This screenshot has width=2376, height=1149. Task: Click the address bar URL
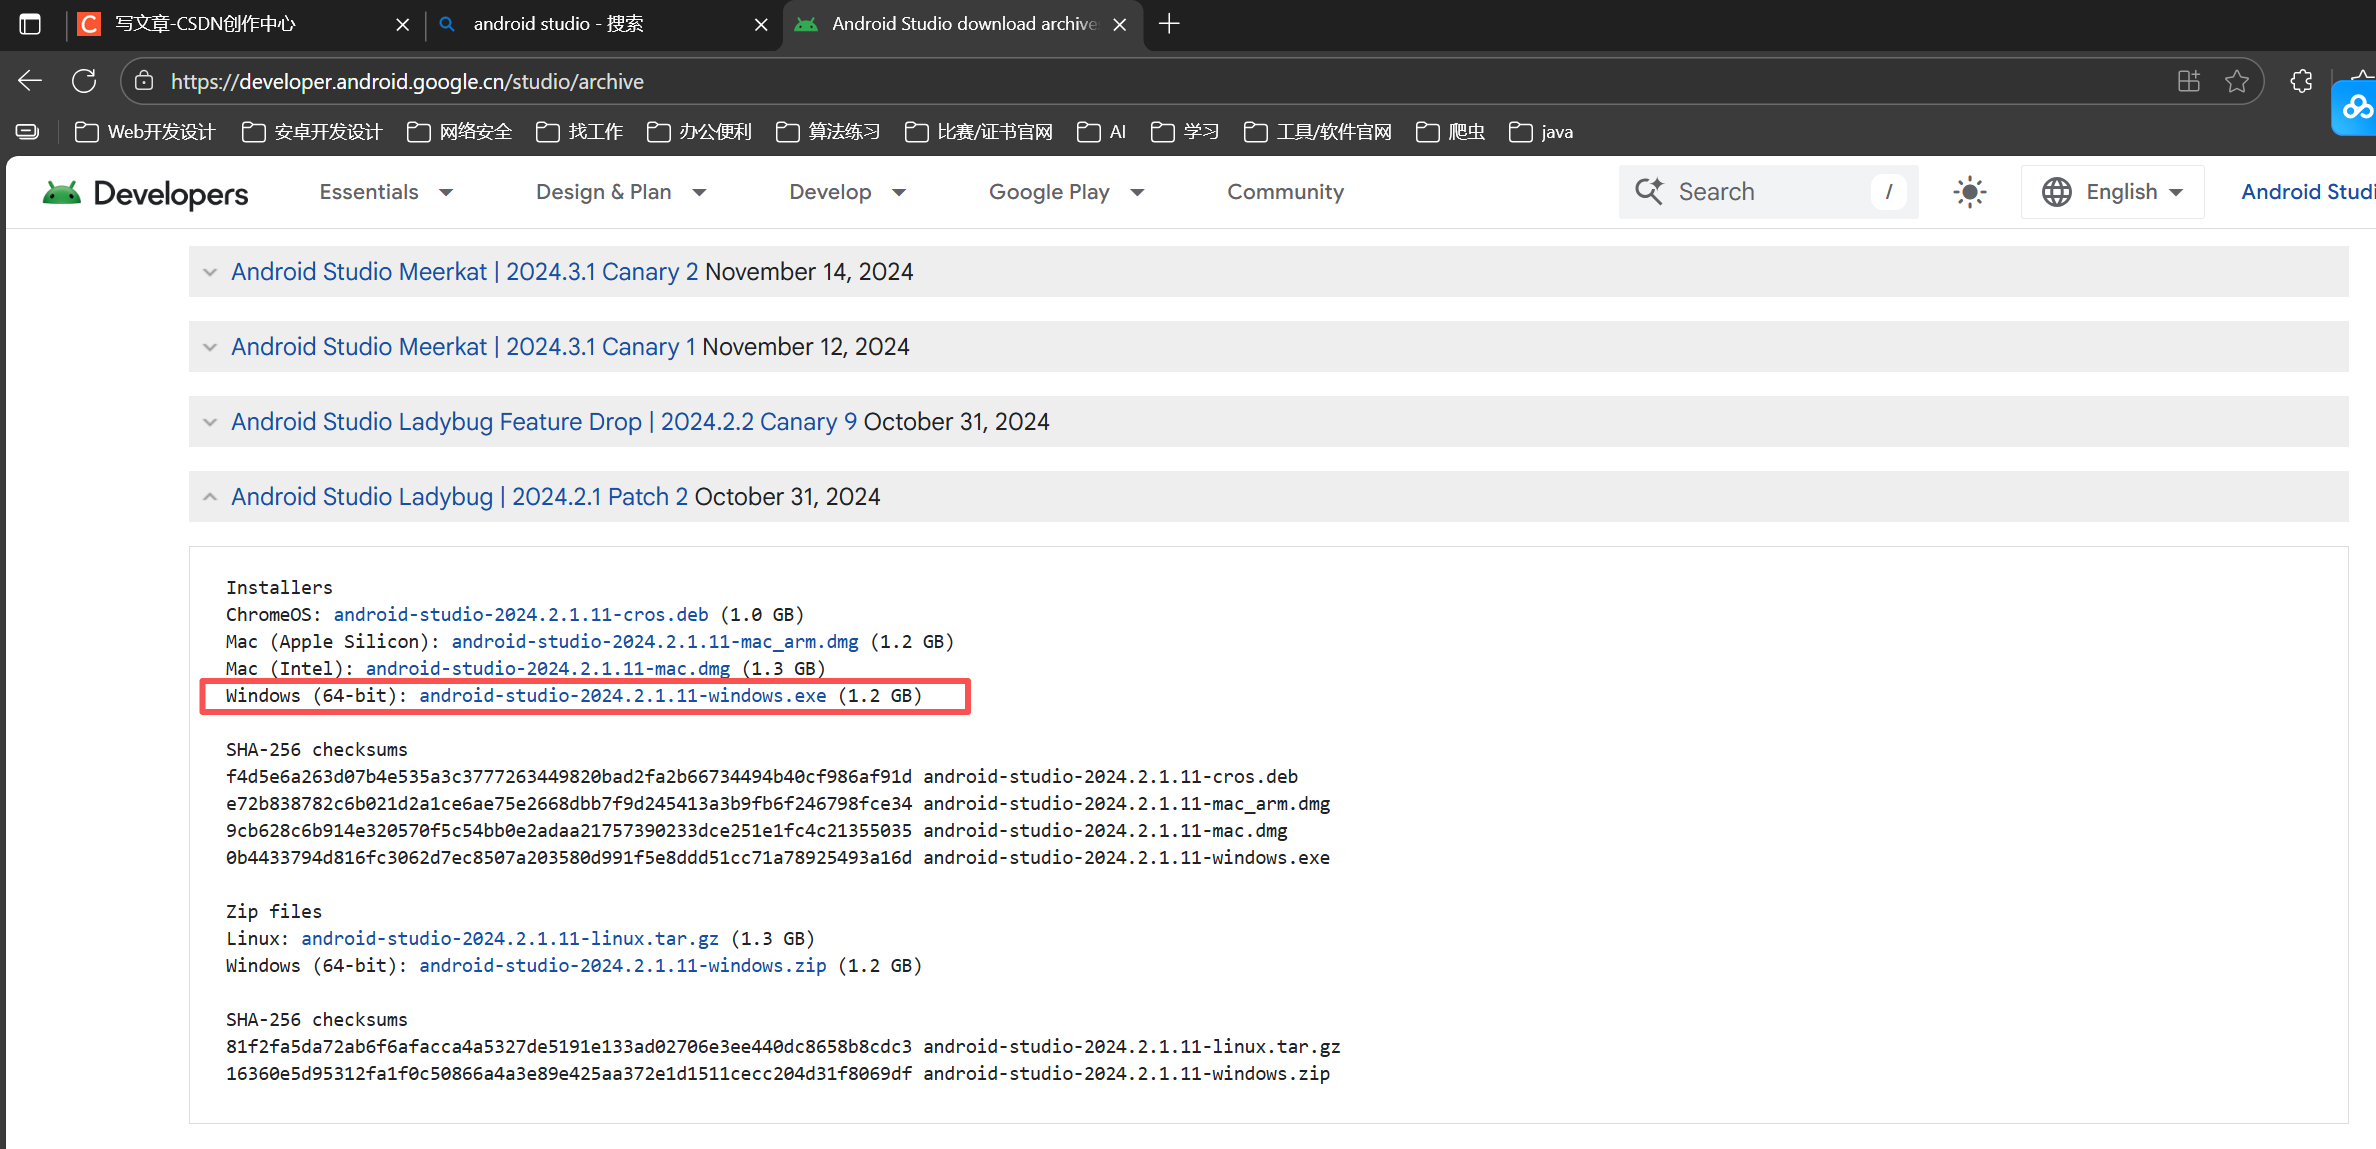(407, 81)
